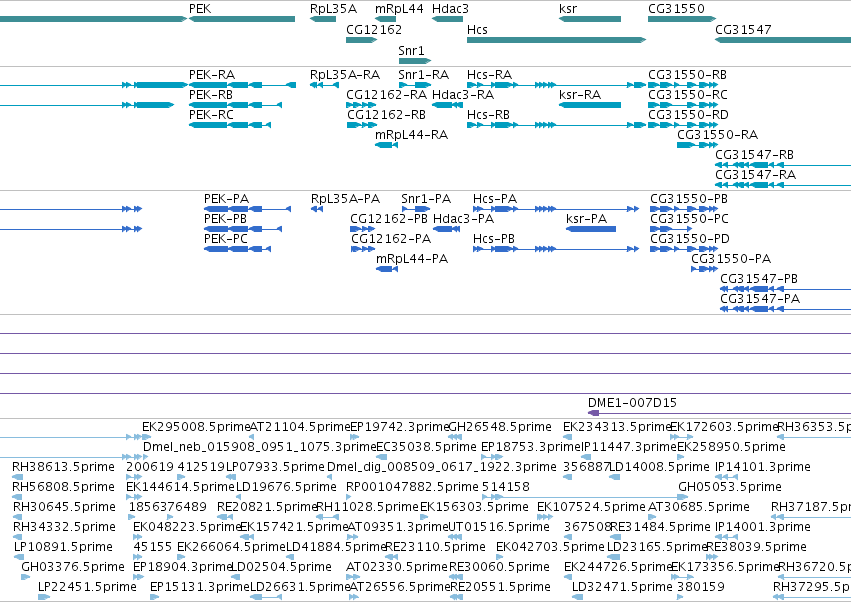The image size is (851, 602).
Task: Select the Hcs-RB transcript label
Action: click(x=488, y=115)
